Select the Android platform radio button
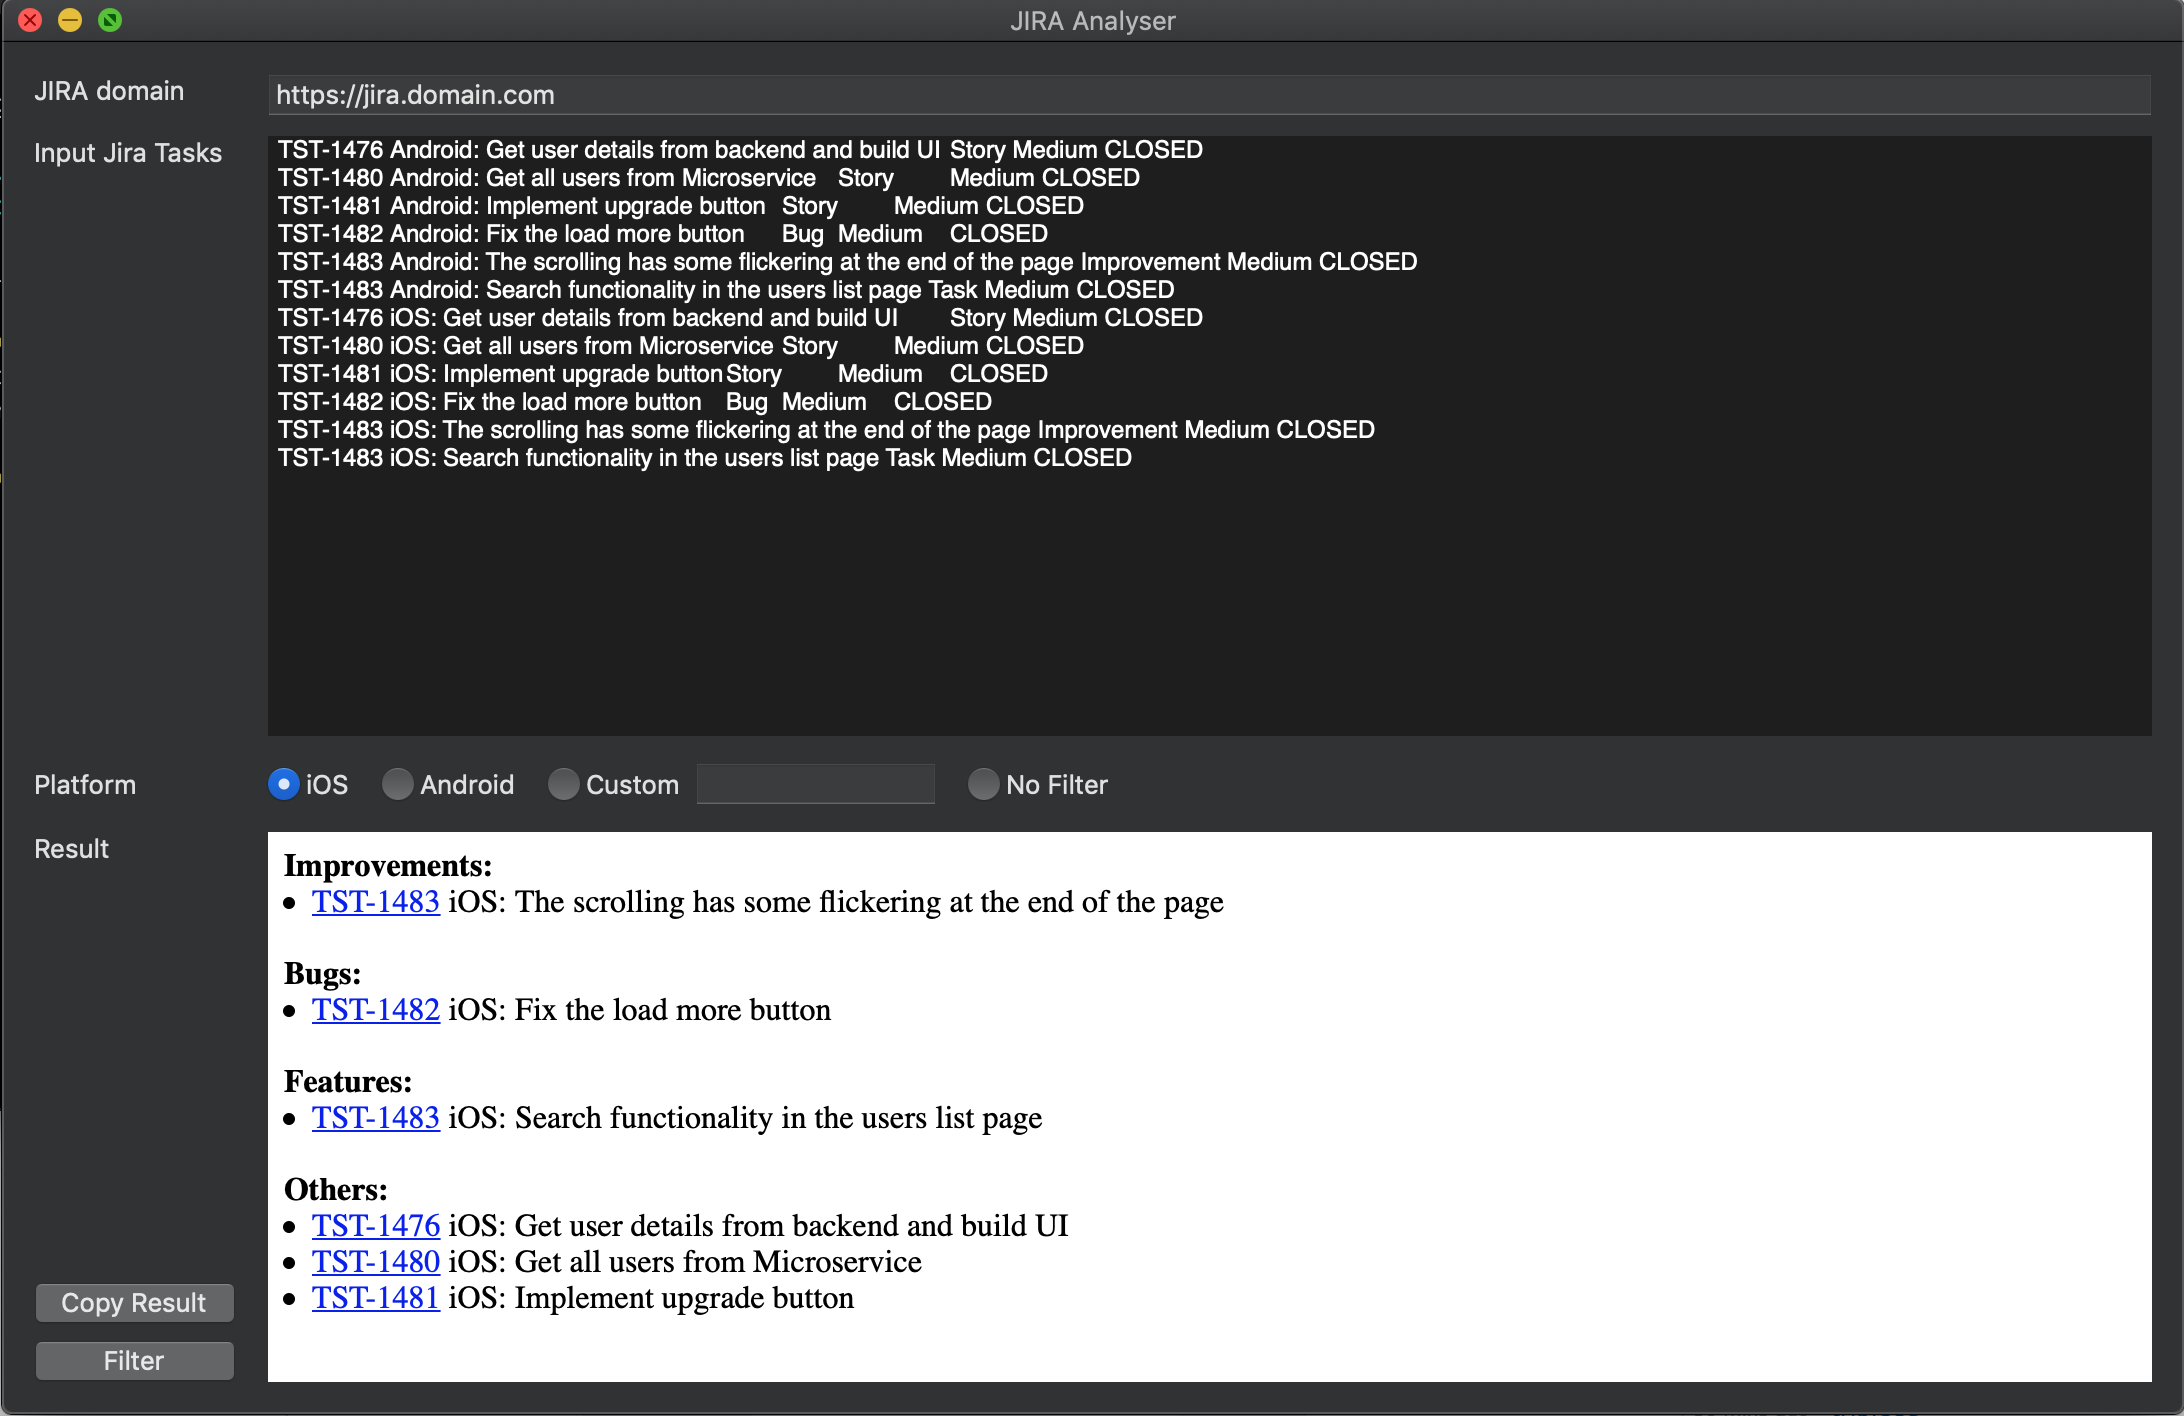The image size is (2184, 1416). (x=398, y=784)
